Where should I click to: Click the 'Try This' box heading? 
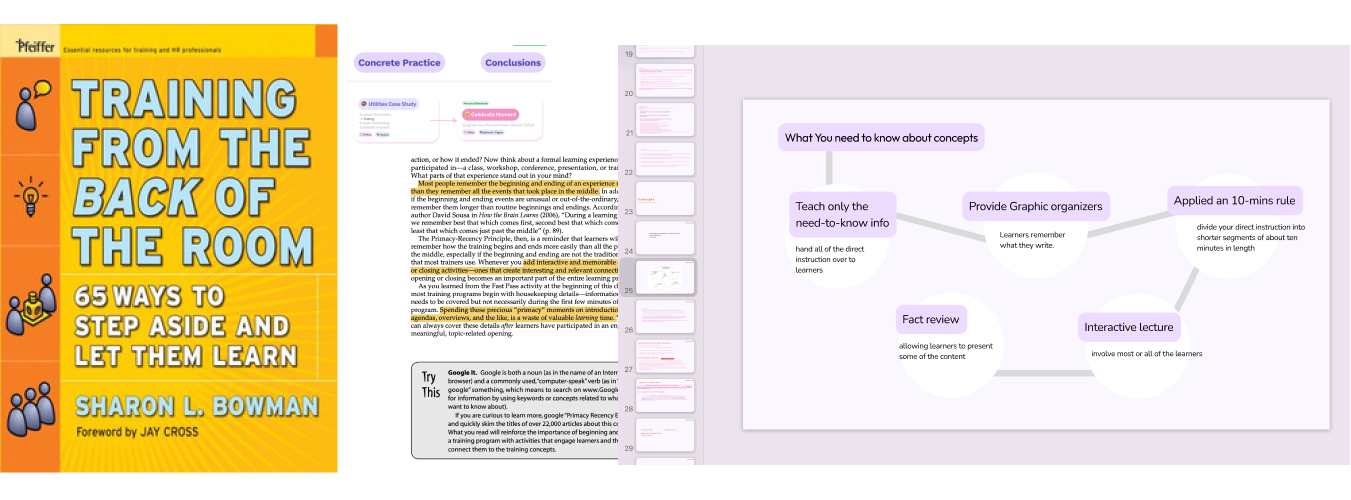pos(430,385)
